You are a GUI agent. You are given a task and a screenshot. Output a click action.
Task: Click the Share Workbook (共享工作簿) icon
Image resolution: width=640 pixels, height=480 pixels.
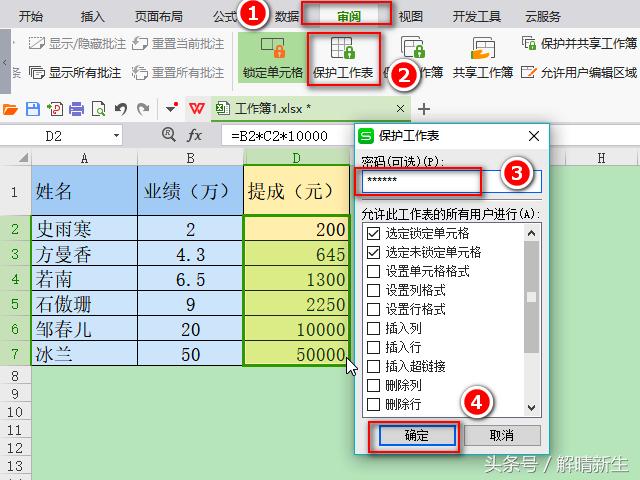[483, 48]
